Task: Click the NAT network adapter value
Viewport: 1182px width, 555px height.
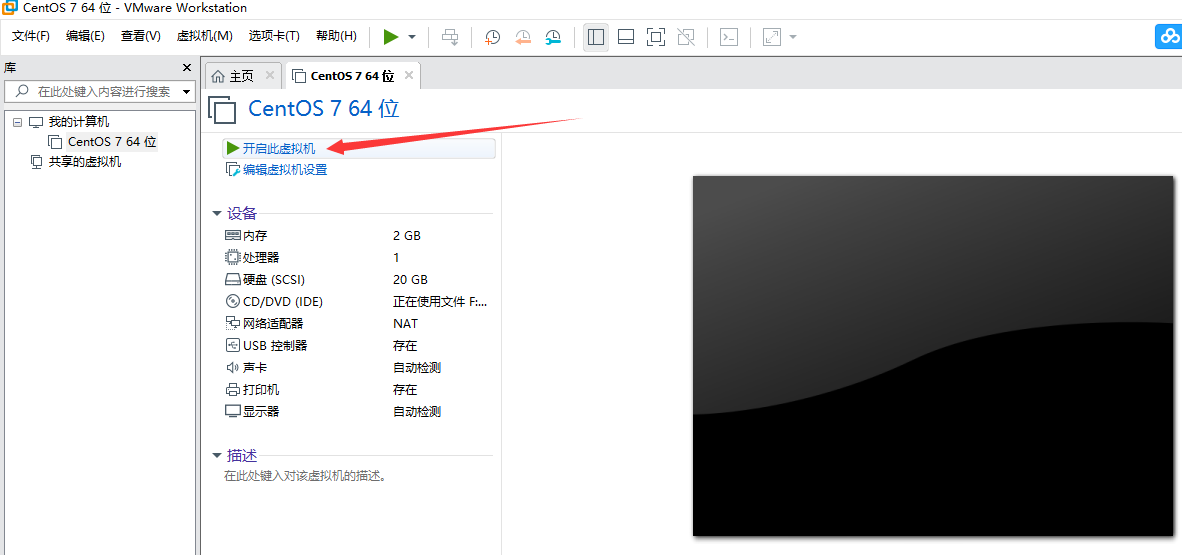Action: [x=406, y=323]
